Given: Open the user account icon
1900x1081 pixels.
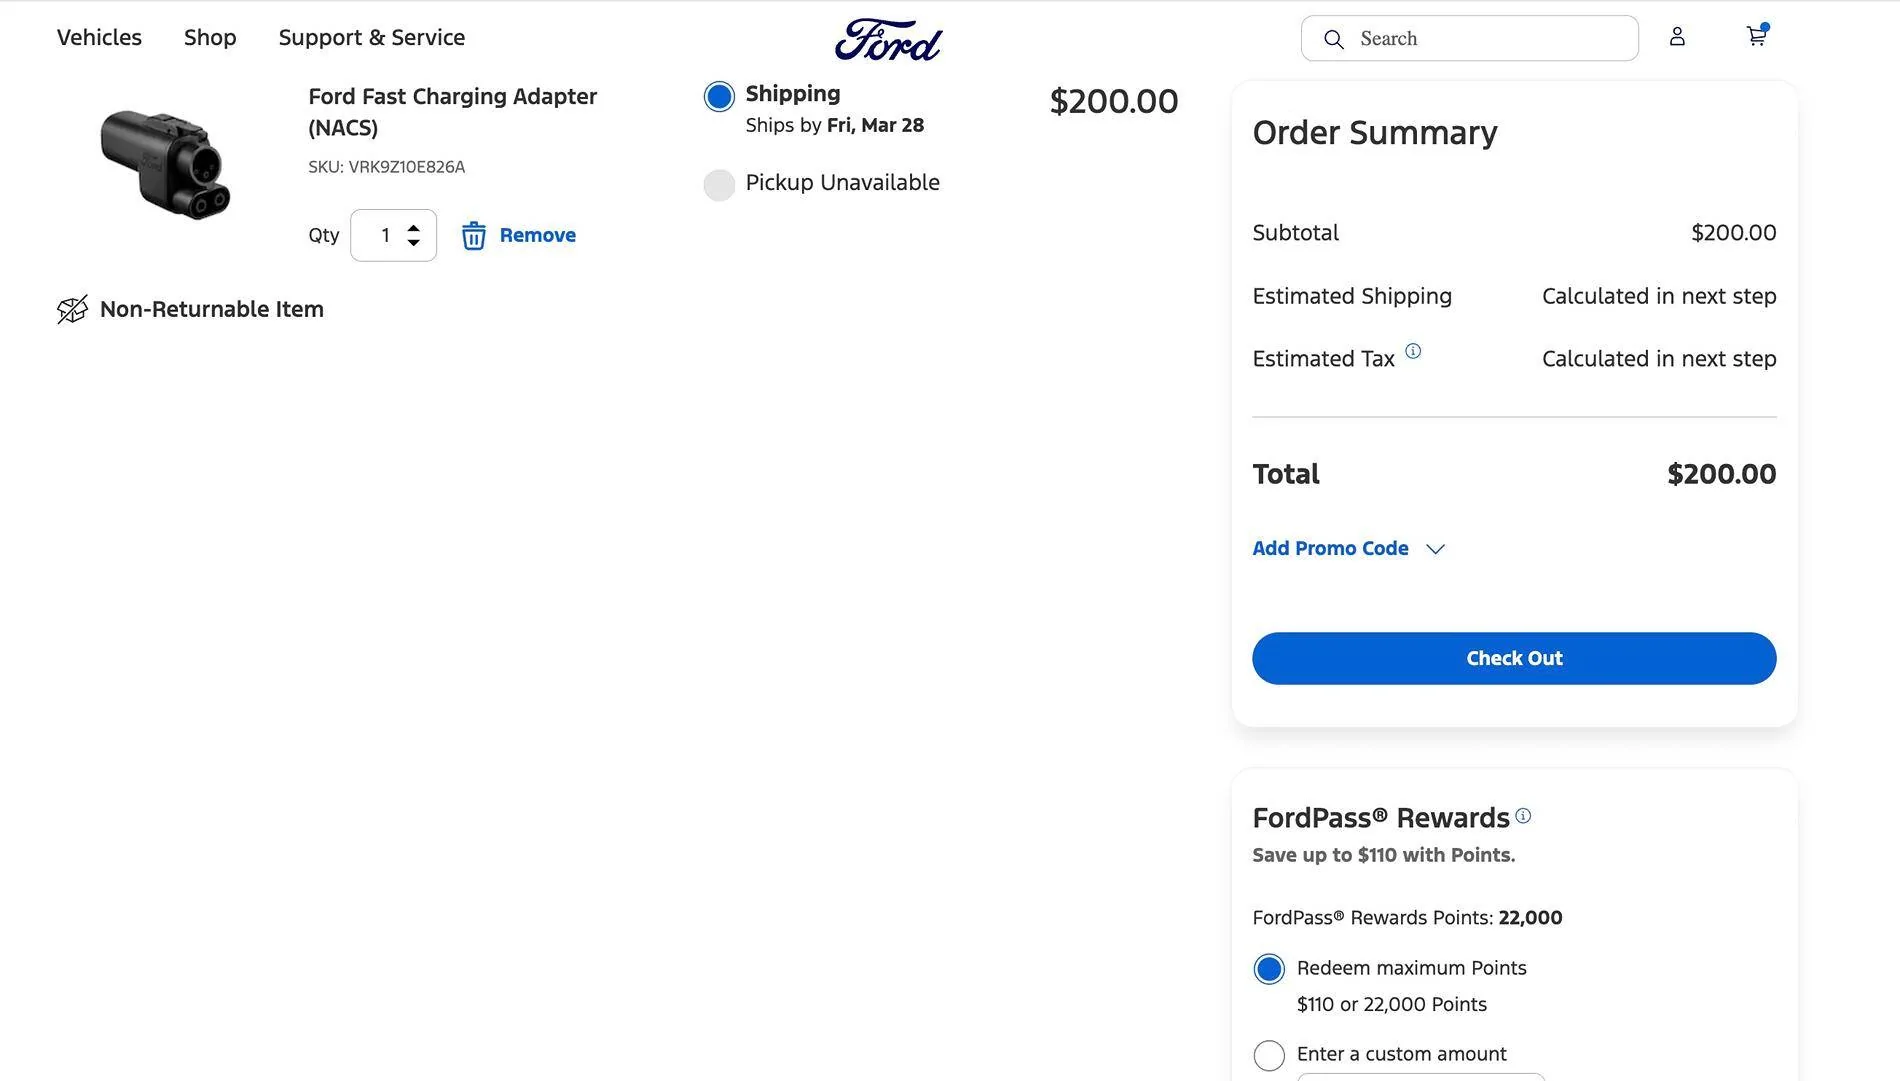Looking at the screenshot, I should coord(1677,37).
